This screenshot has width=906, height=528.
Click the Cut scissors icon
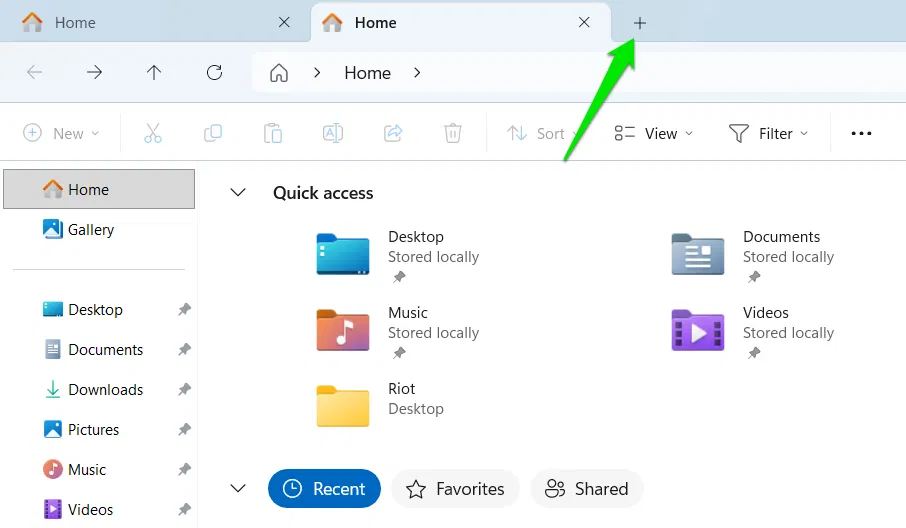pyautogui.click(x=153, y=133)
